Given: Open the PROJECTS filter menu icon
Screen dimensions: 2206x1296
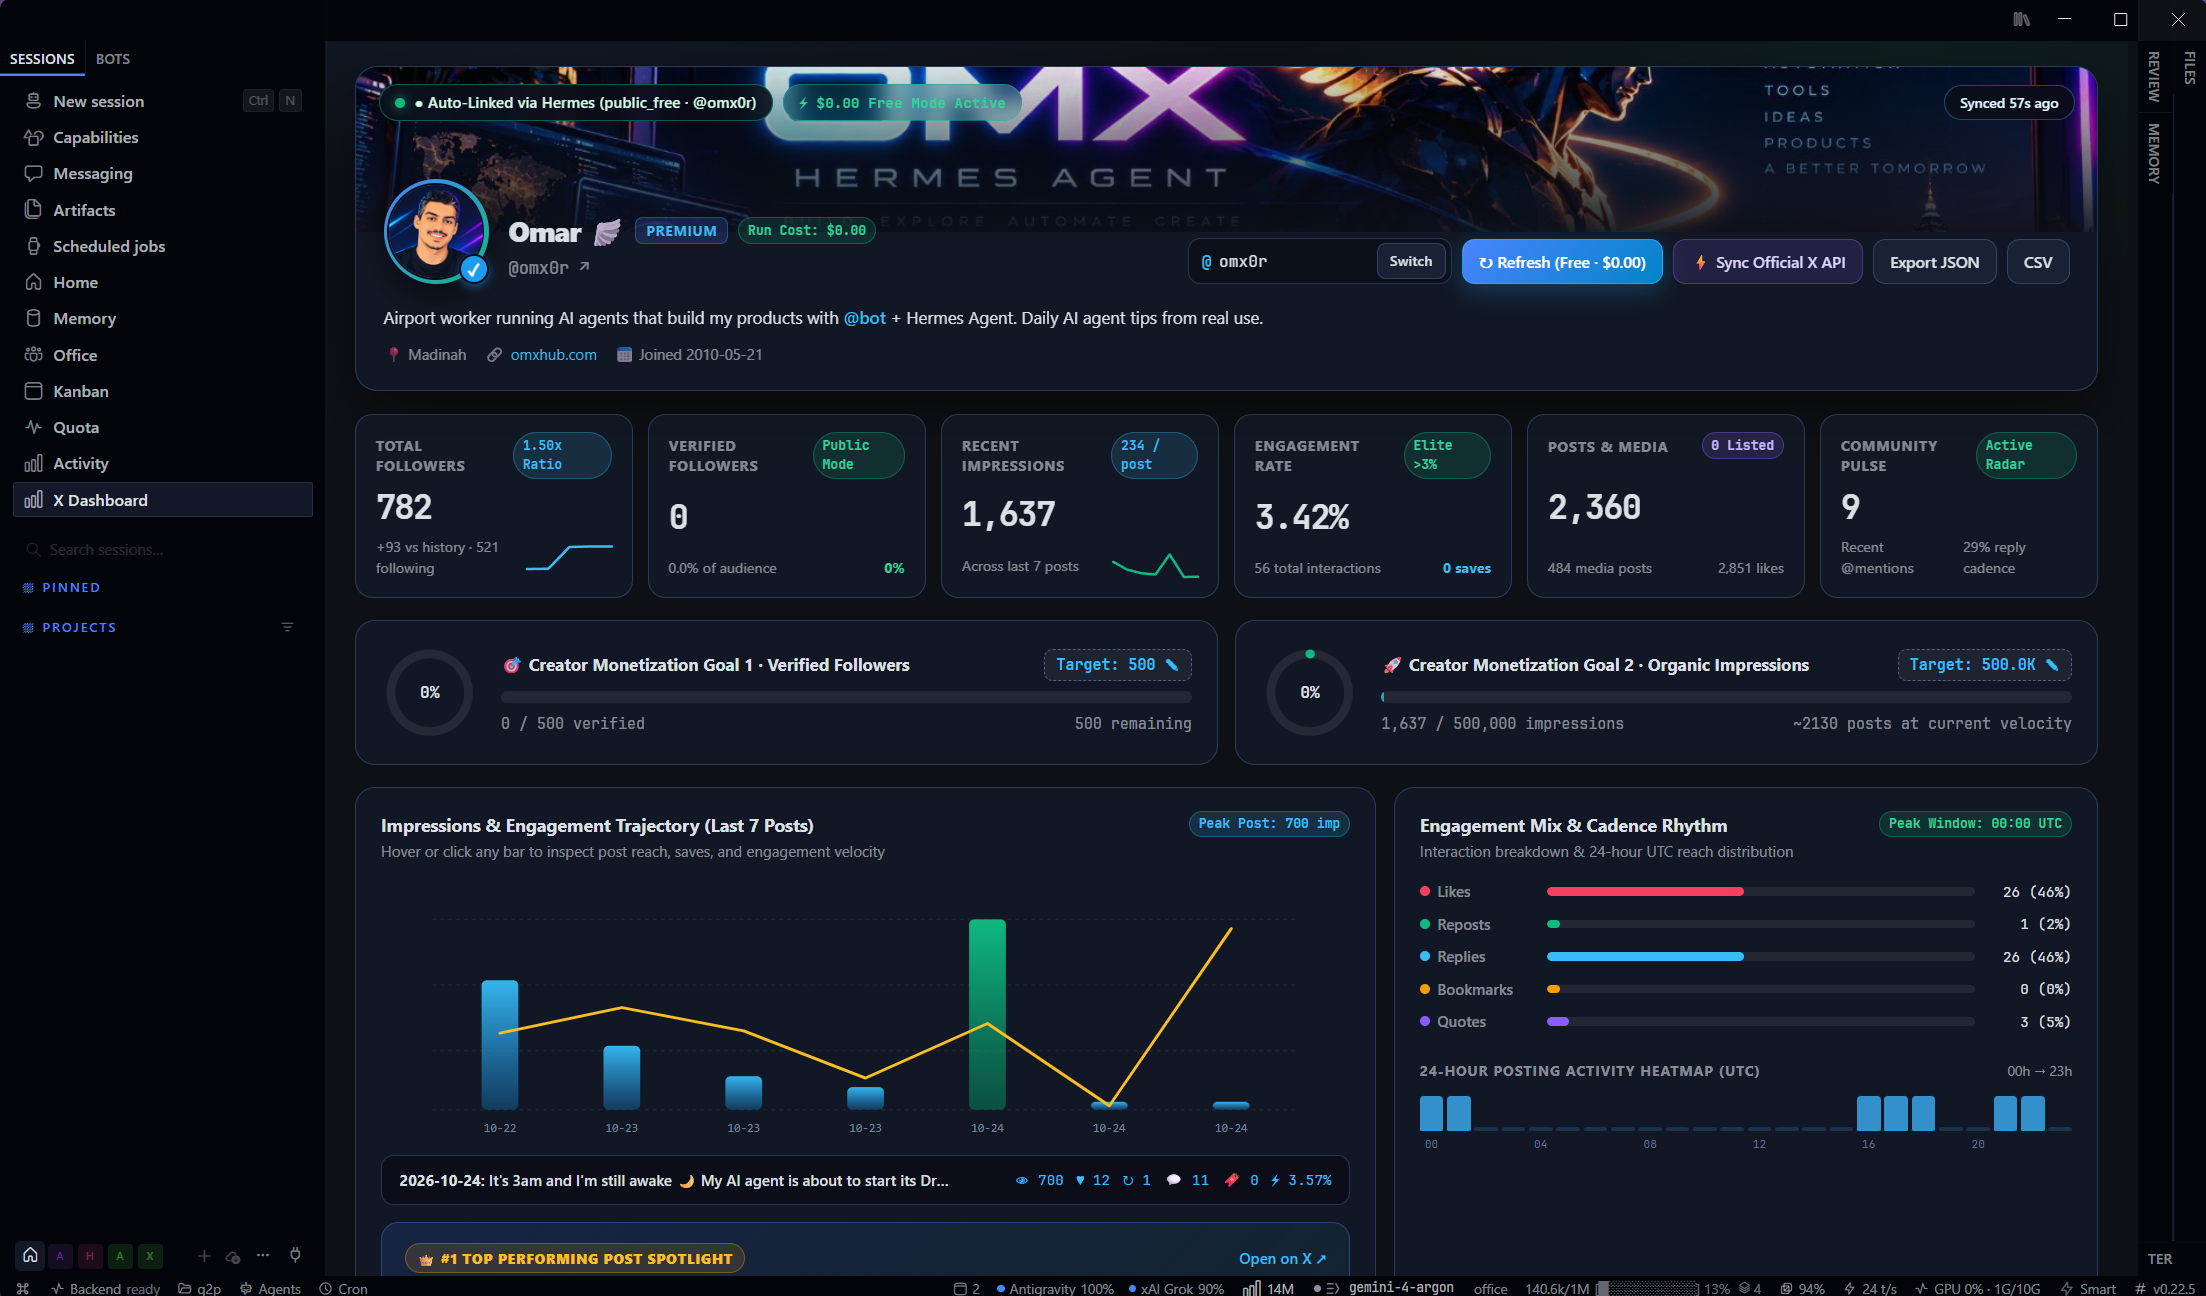Looking at the screenshot, I should tap(288, 627).
